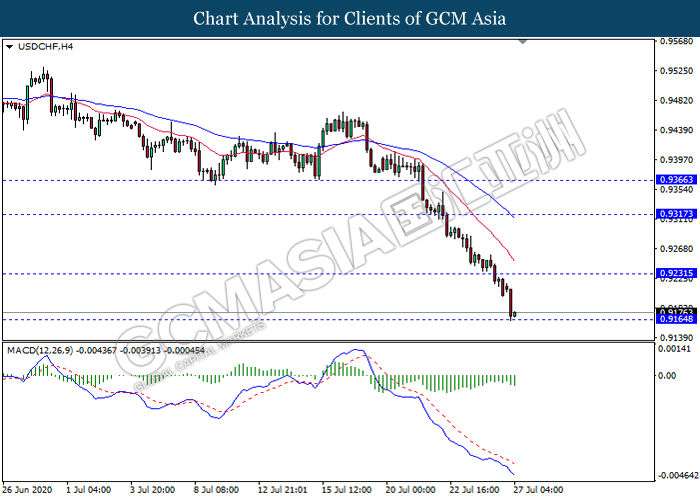The height and width of the screenshot is (500, 700).
Task: Open the USDCHF,H4 symbol dropdown arrow
Action: tap(9, 47)
